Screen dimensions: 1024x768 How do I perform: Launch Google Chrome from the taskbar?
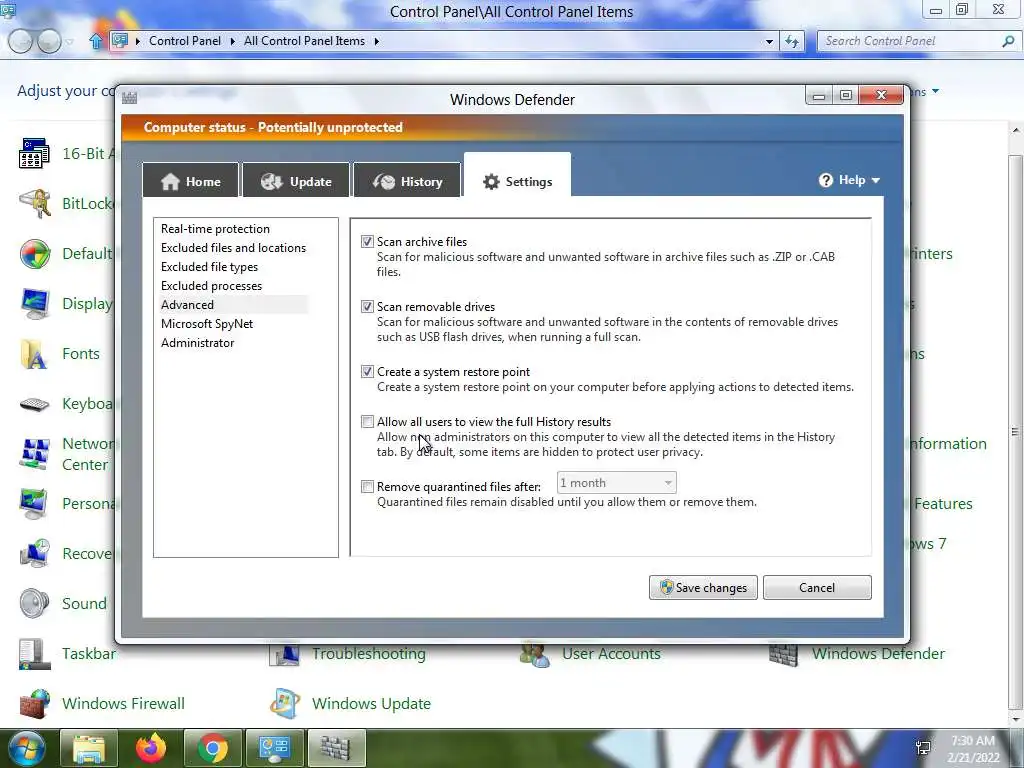coord(213,748)
